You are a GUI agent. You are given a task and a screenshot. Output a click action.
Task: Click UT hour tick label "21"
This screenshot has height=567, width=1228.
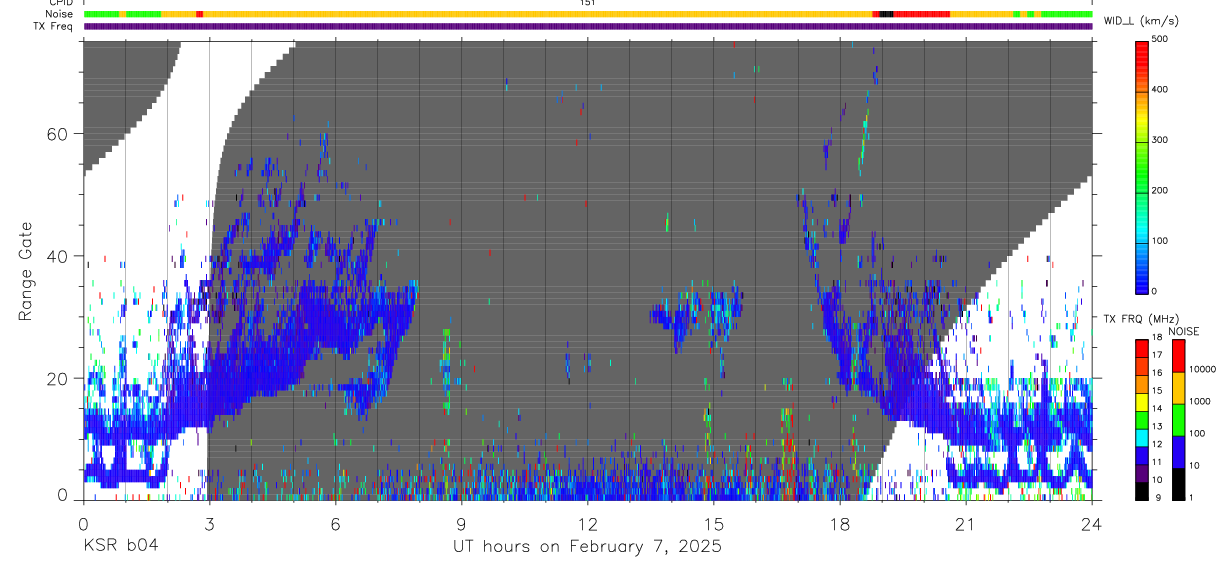click(965, 523)
